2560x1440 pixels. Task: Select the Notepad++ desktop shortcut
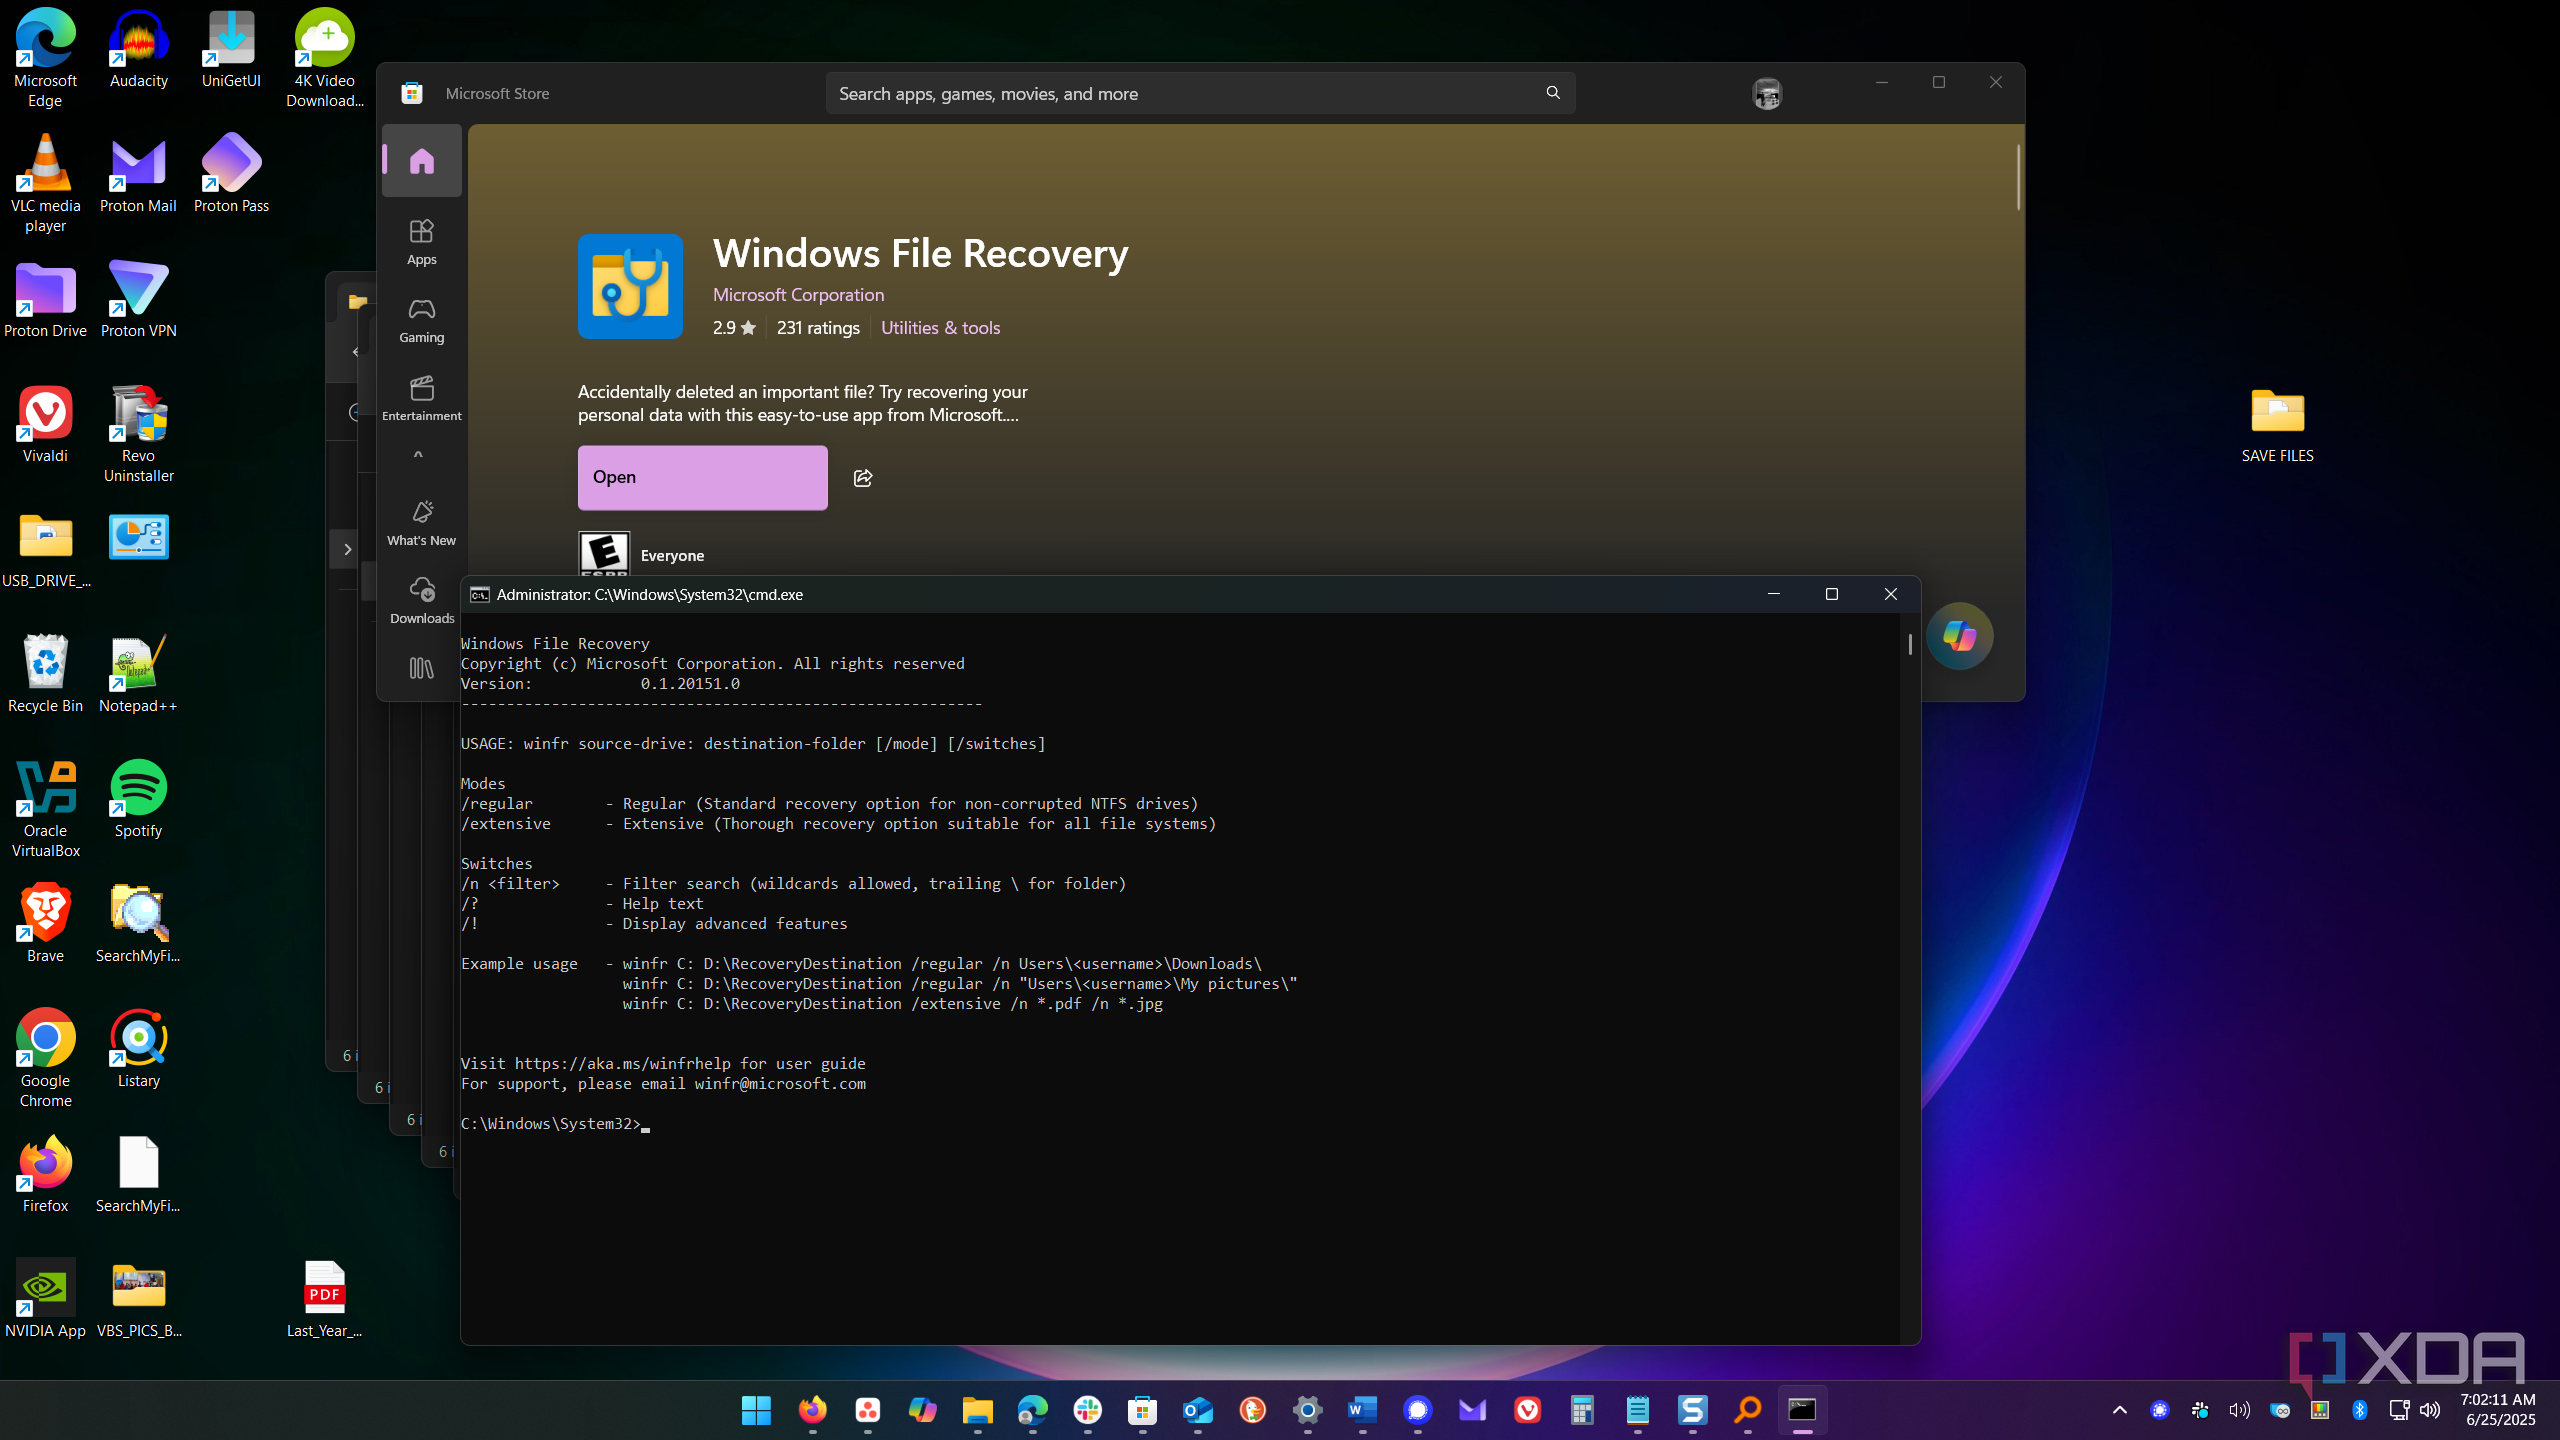[x=138, y=675]
